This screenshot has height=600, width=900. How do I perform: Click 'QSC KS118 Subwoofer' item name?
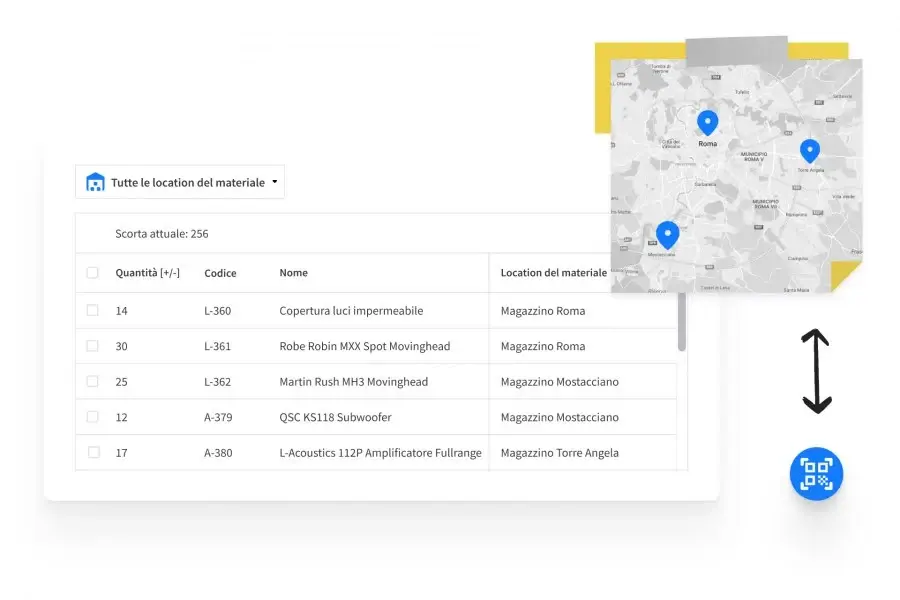click(335, 417)
